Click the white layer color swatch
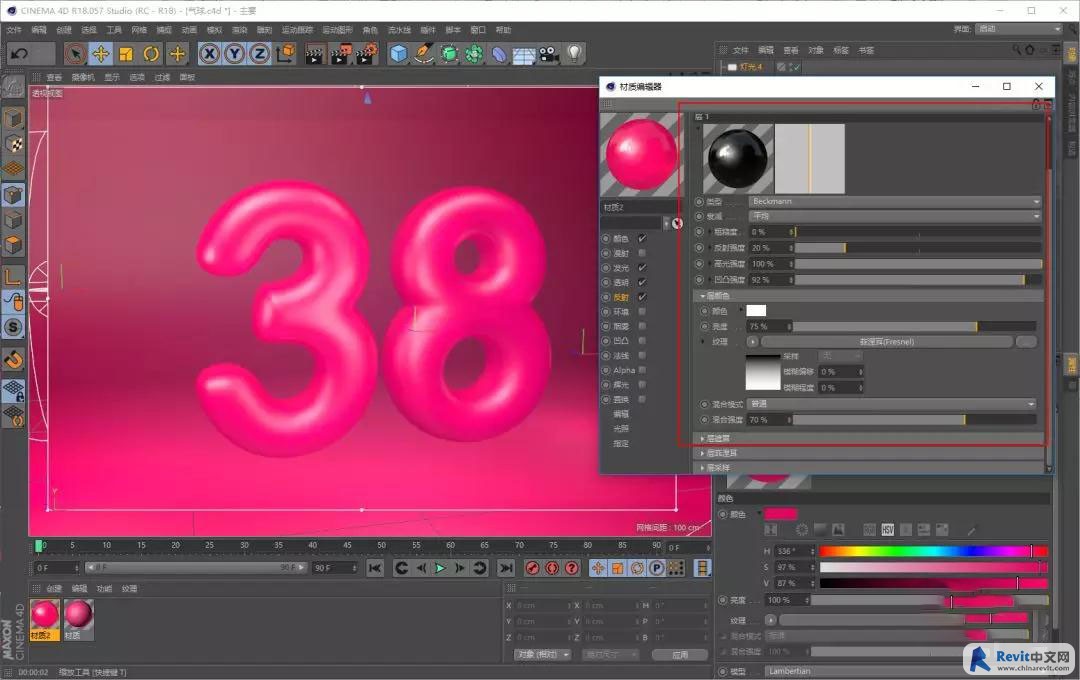Image resolution: width=1080 pixels, height=680 pixels. (x=756, y=311)
